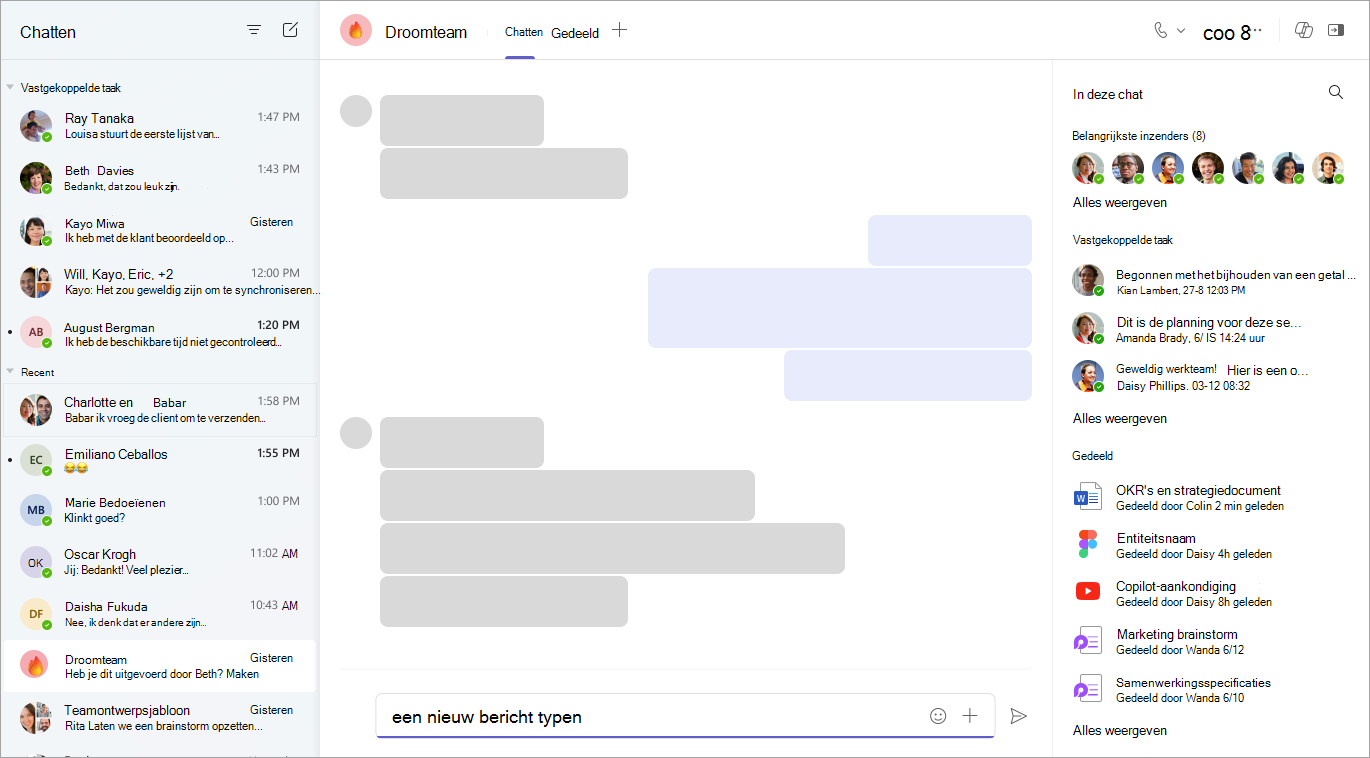Image resolution: width=1370 pixels, height=758 pixels.
Task: Open chat with Emiliano Ceballos
Action: pos(160,460)
